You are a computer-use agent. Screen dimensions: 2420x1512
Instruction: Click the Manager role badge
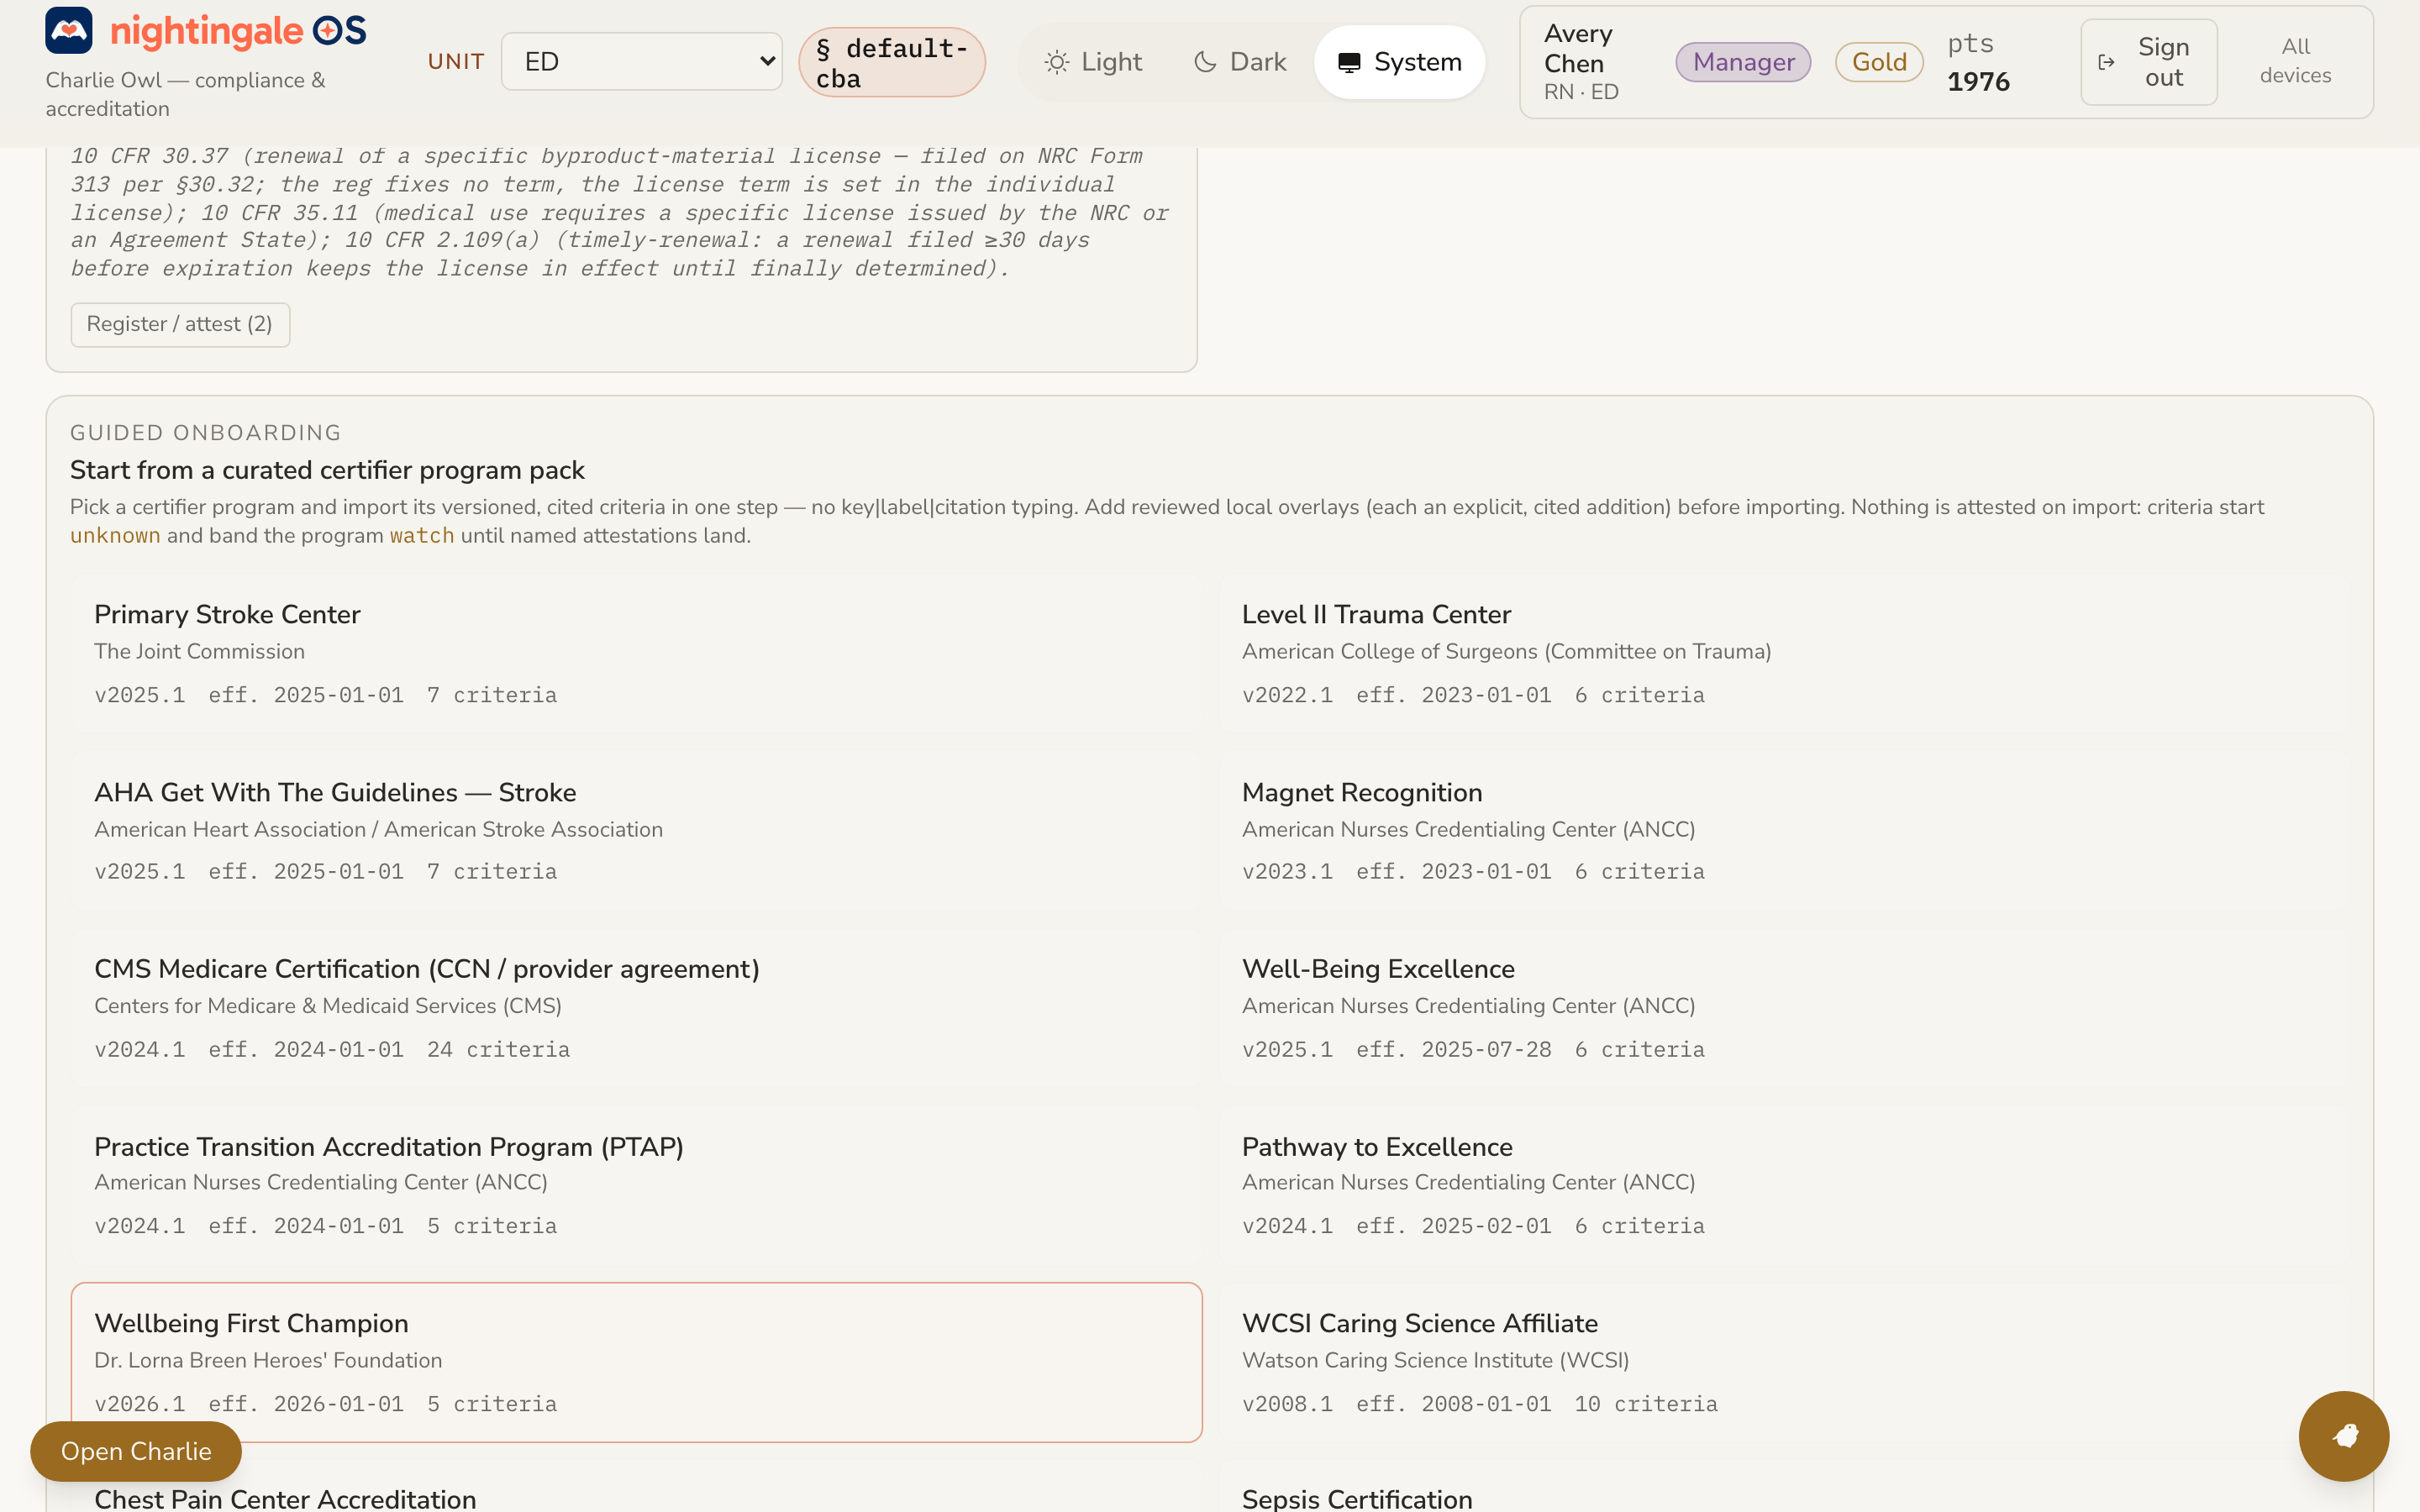pyautogui.click(x=1743, y=62)
